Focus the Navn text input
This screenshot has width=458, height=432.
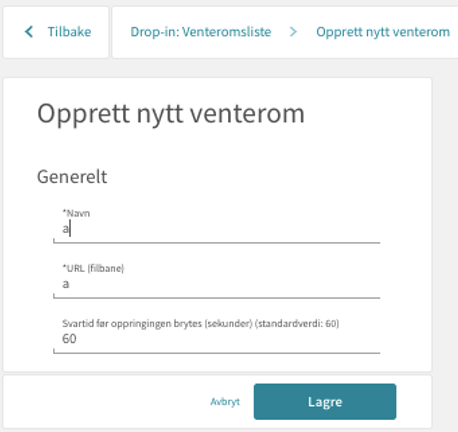[x=217, y=229]
